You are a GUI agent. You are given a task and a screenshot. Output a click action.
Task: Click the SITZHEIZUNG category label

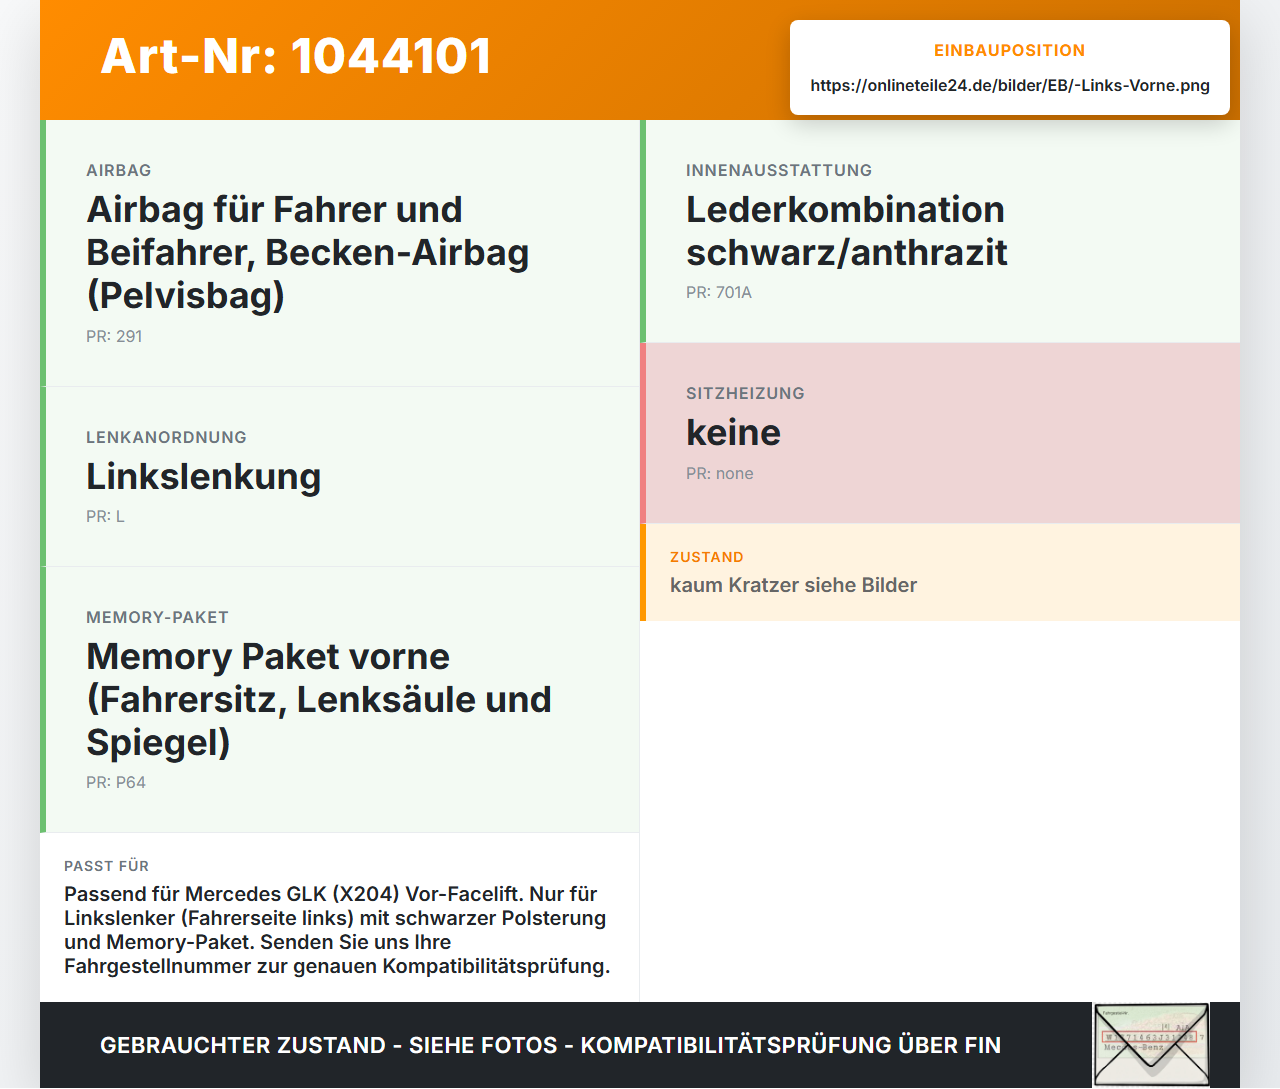point(745,394)
